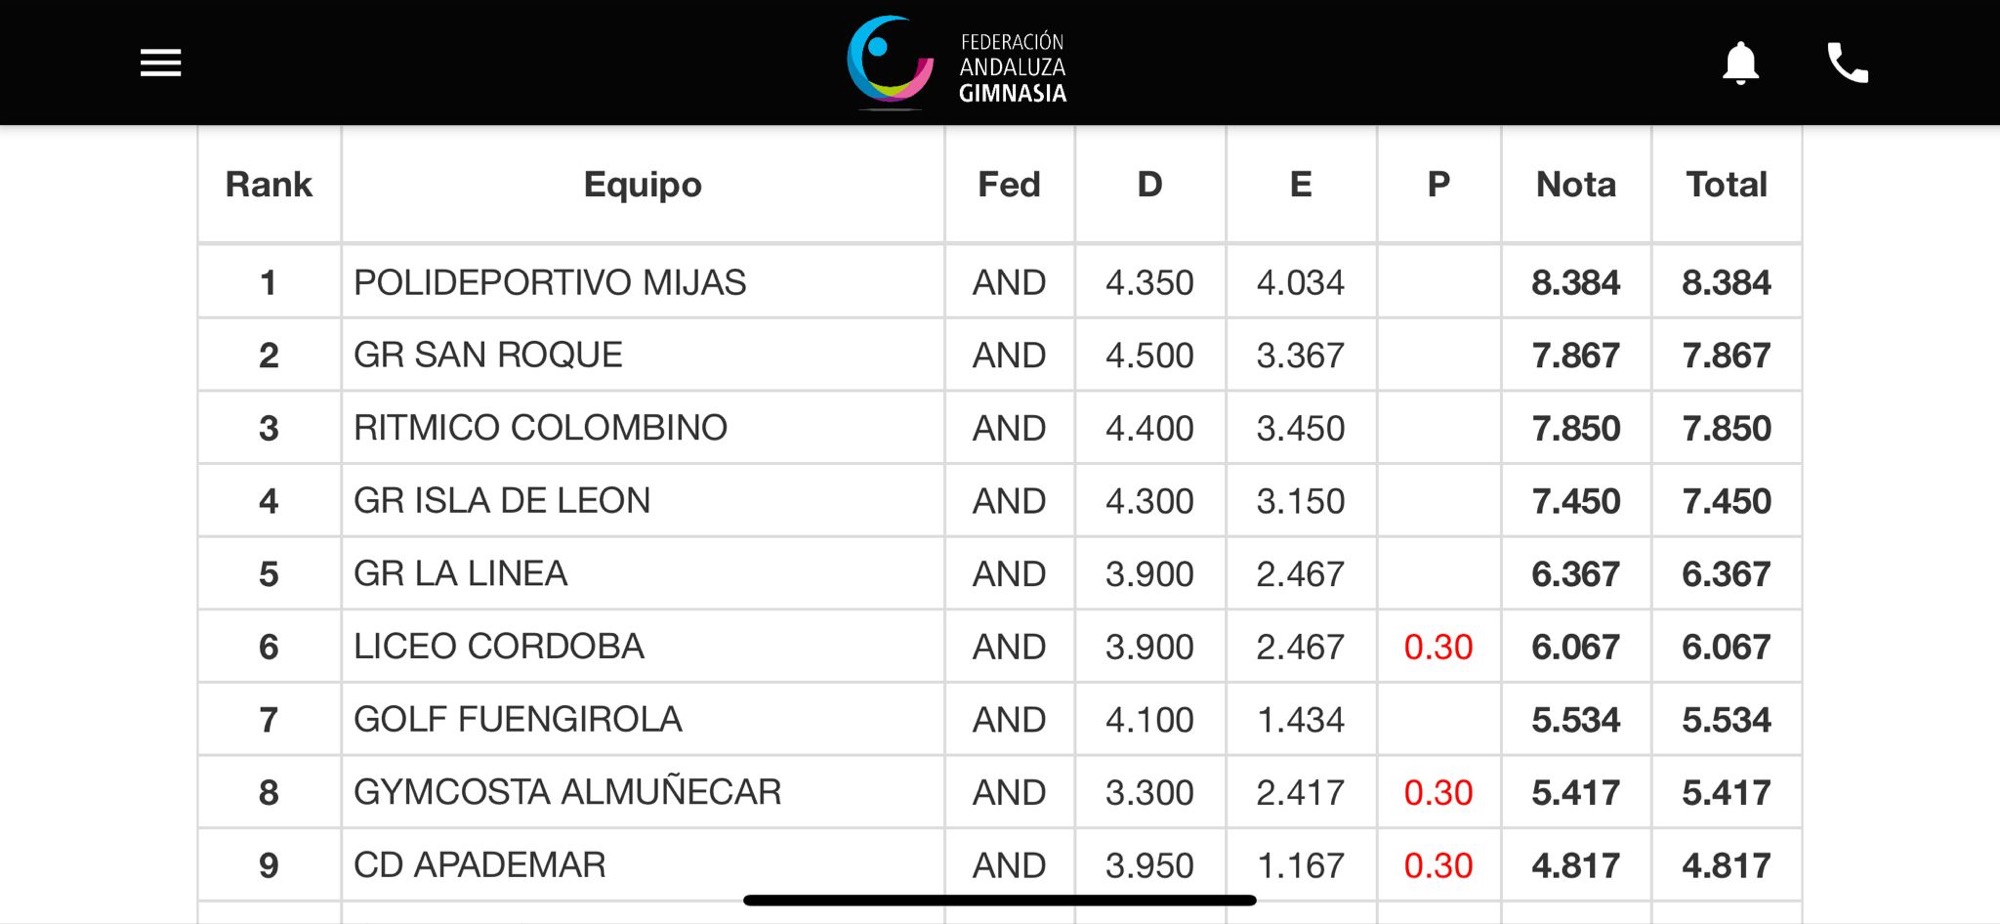Screen dimensions: 2000x924
Task: Click the Rank column header
Action: pos(268,184)
